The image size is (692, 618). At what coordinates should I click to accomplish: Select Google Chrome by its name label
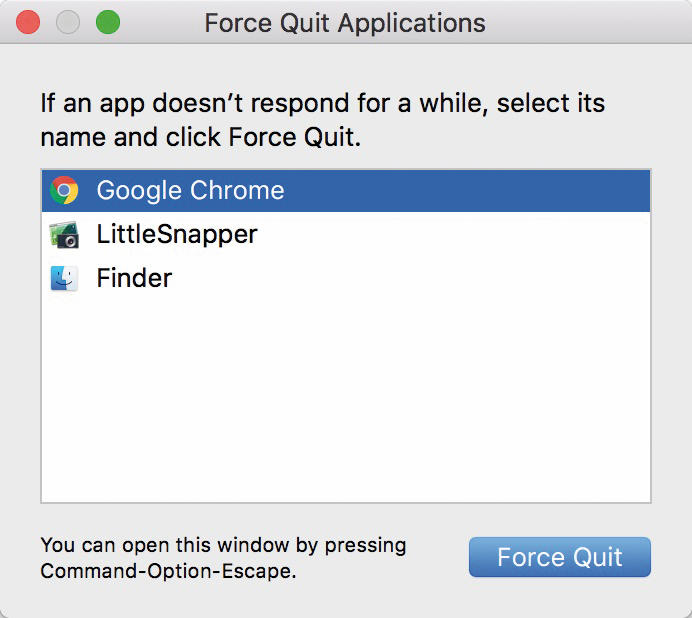pyautogui.click(x=190, y=191)
